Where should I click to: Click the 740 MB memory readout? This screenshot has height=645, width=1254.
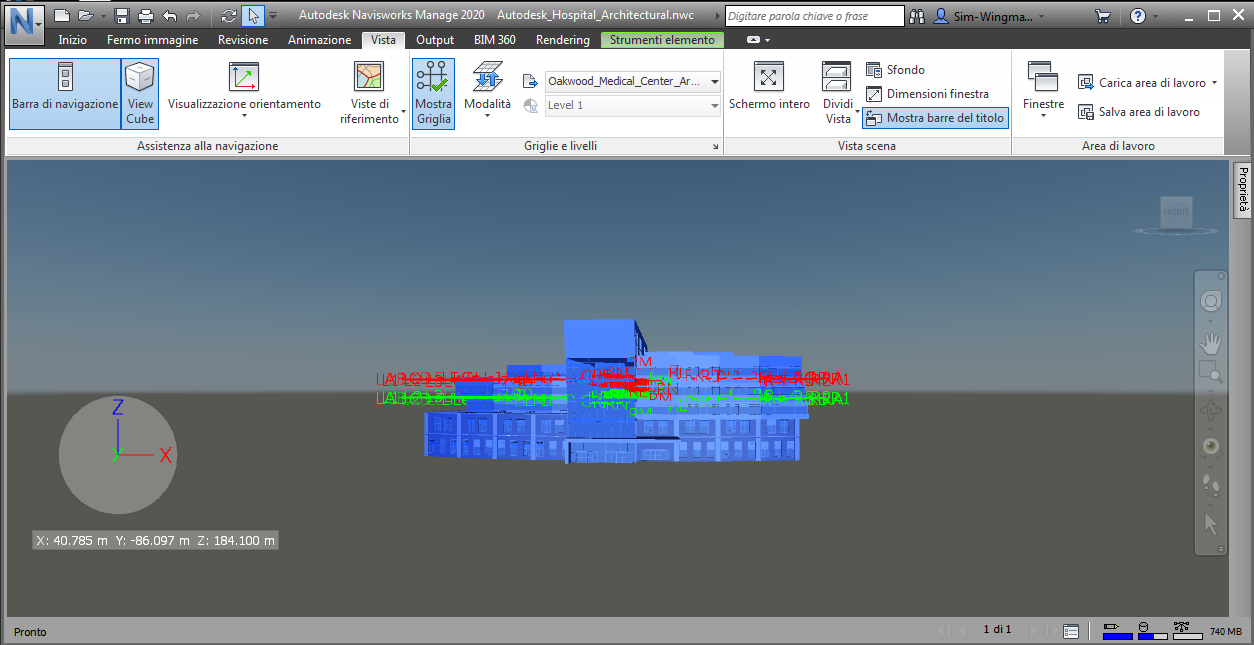point(1225,632)
